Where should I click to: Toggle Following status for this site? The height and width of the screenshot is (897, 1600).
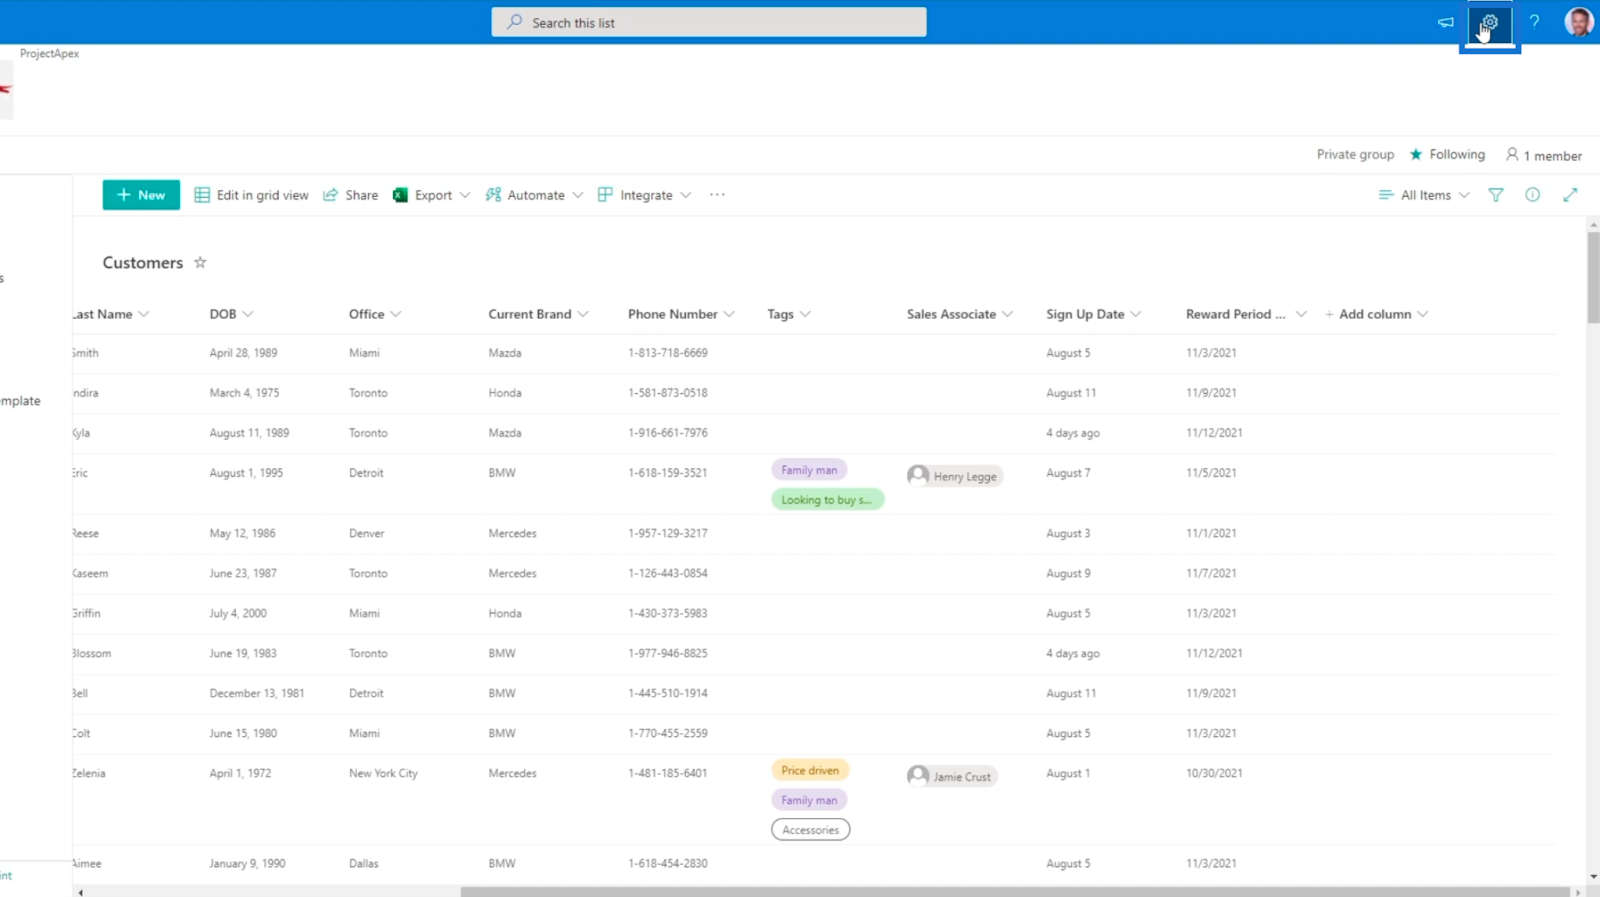[1447, 154]
